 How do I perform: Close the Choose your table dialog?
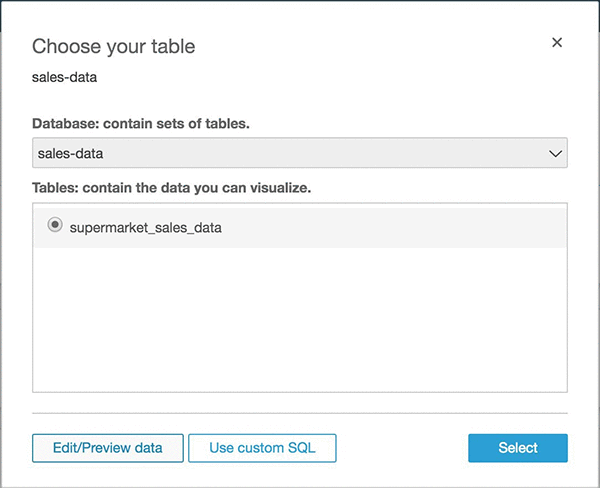557,43
